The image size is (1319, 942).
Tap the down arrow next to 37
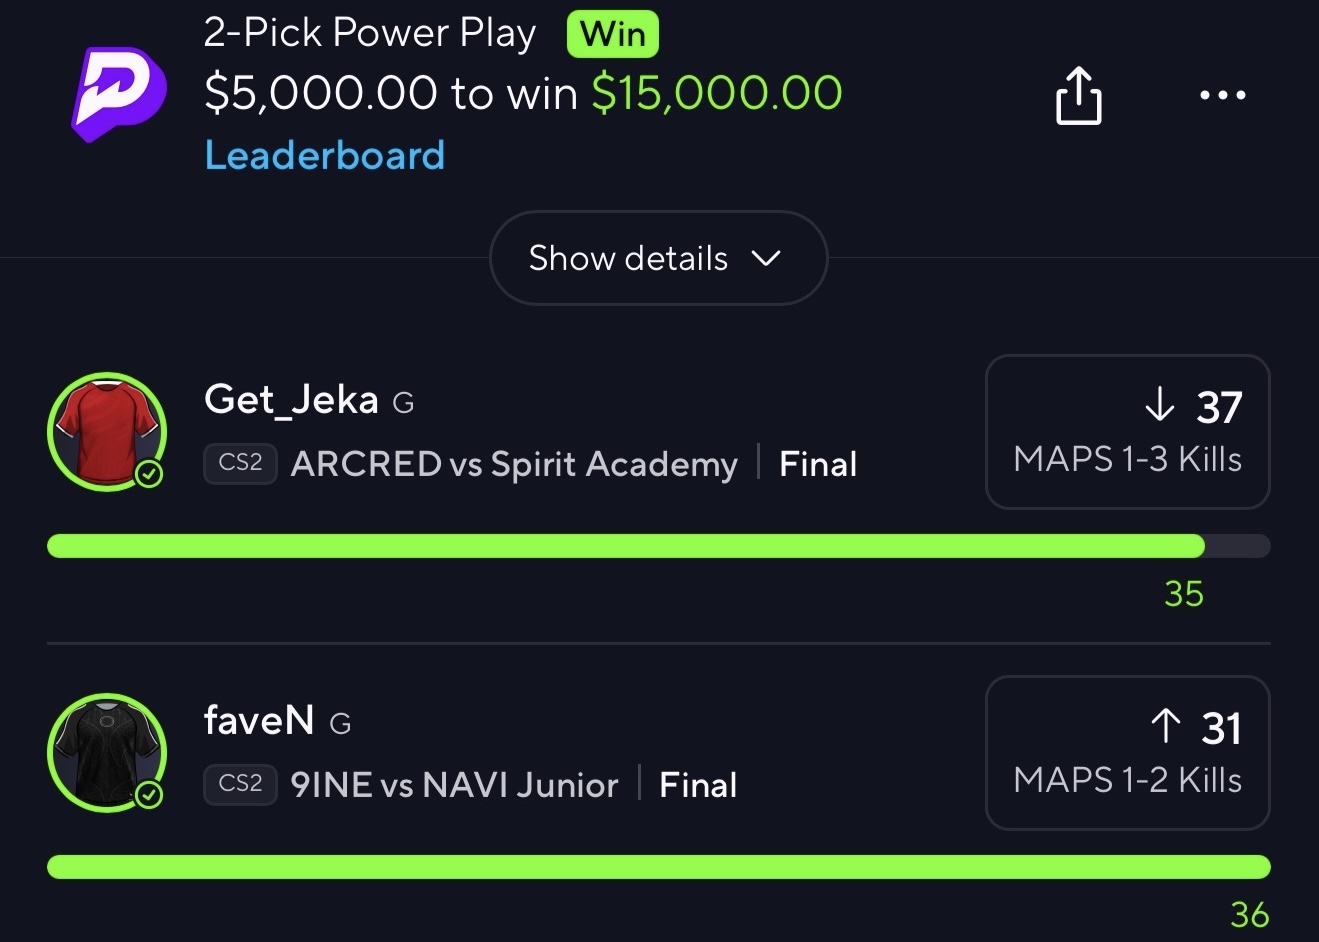pos(1159,405)
